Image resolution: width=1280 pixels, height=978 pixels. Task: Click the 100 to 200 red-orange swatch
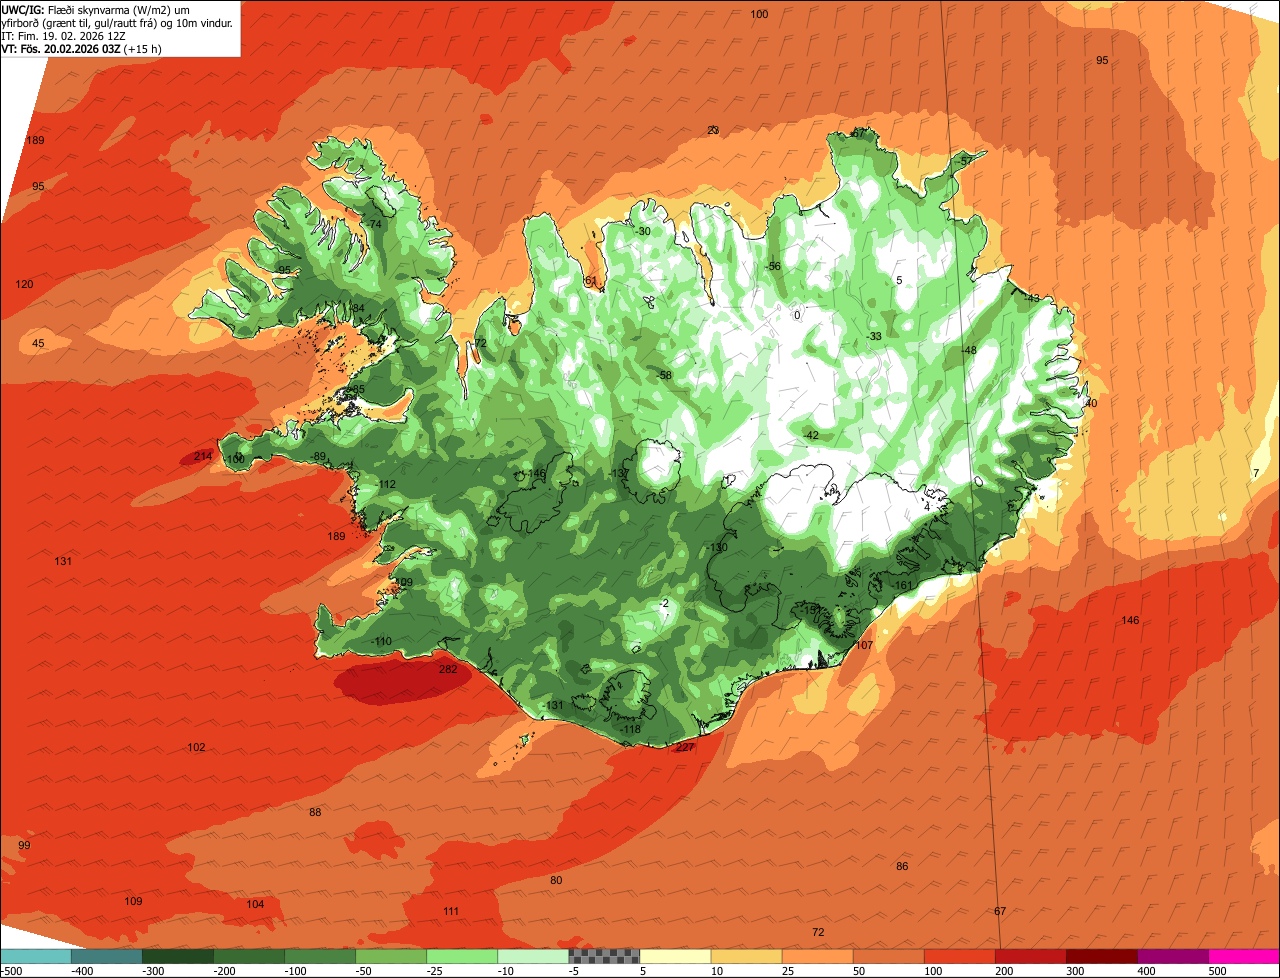point(959,956)
